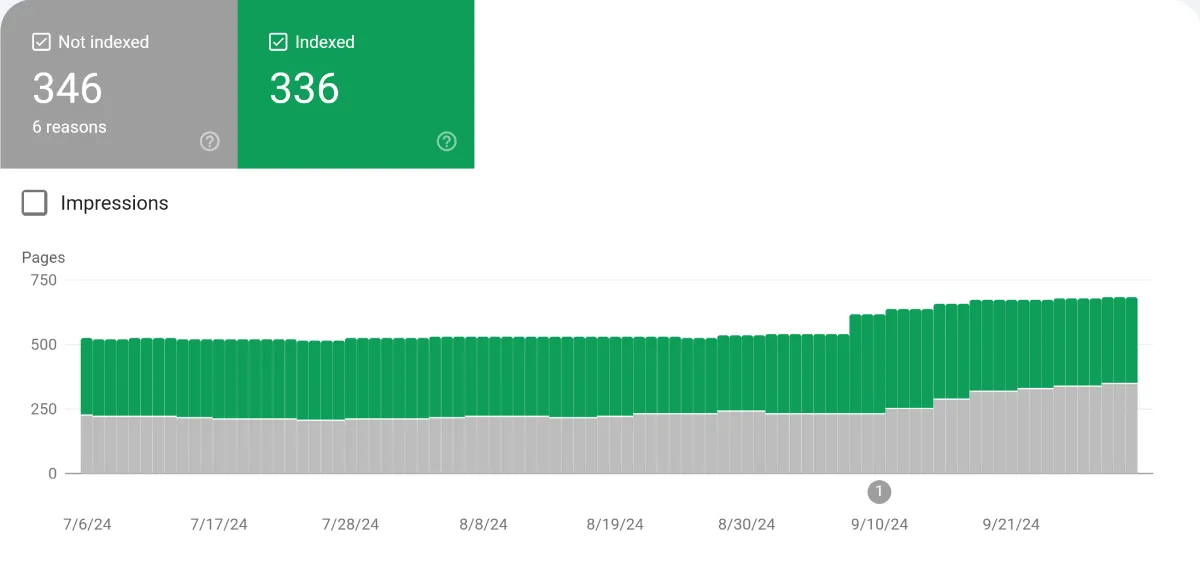Select the 336 indexed count
The width and height of the screenshot is (1200, 566).
coord(304,89)
